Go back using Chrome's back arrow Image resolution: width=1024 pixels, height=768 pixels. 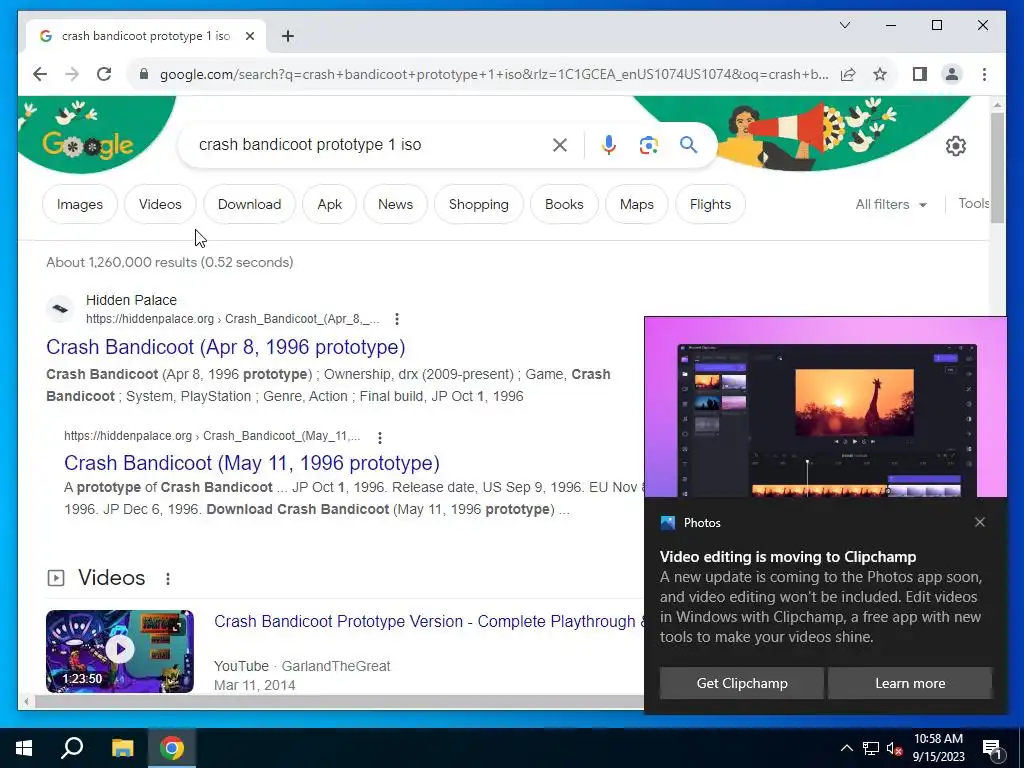click(40, 74)
